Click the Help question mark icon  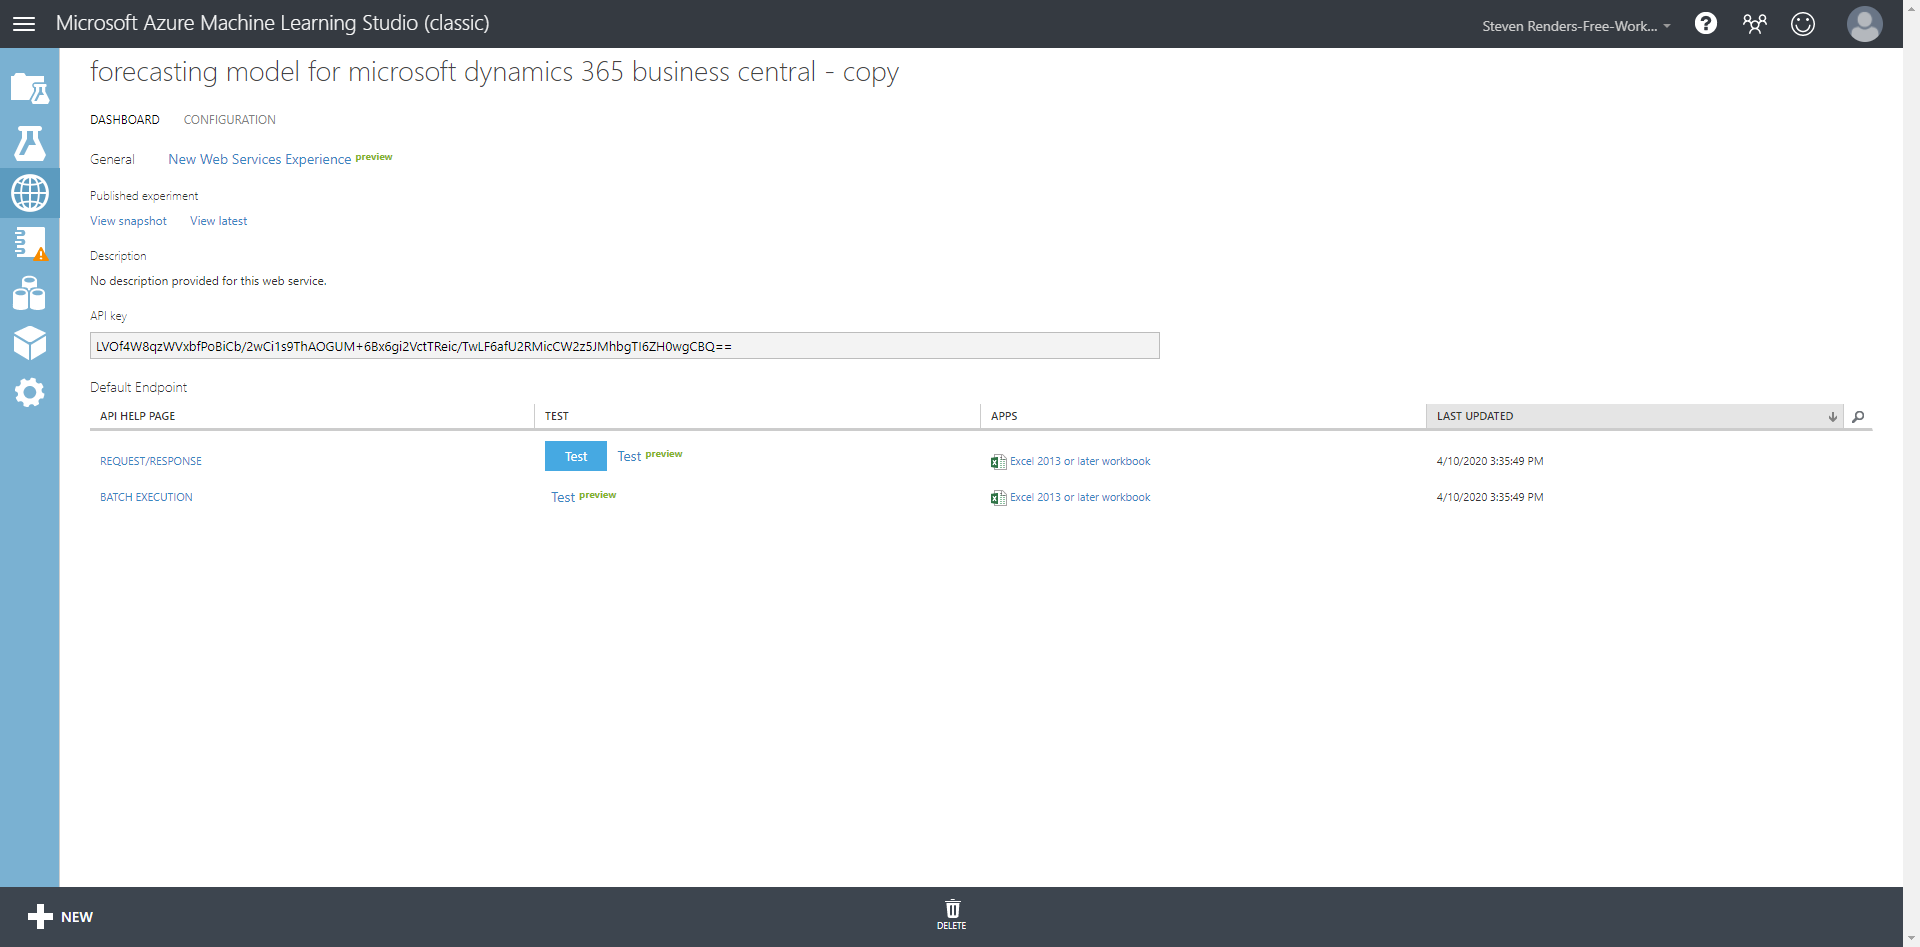pos(1706,24)
